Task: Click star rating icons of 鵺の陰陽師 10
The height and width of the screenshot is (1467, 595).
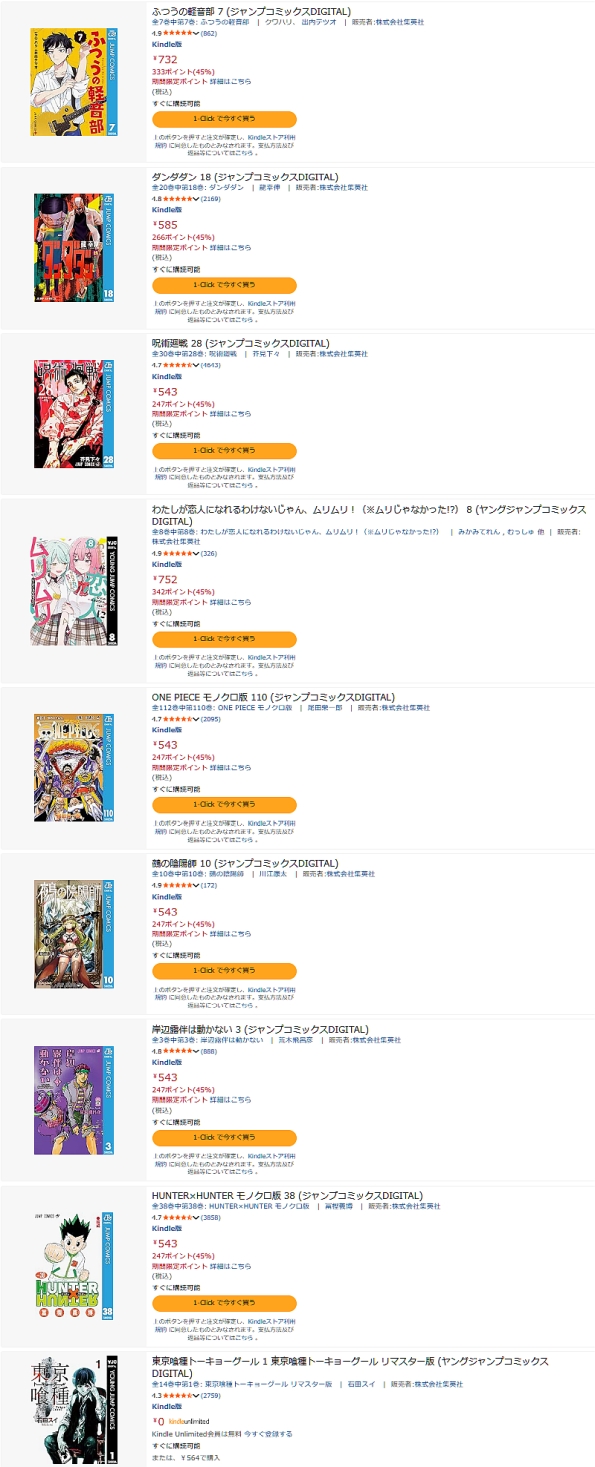Action: [178, 885]
